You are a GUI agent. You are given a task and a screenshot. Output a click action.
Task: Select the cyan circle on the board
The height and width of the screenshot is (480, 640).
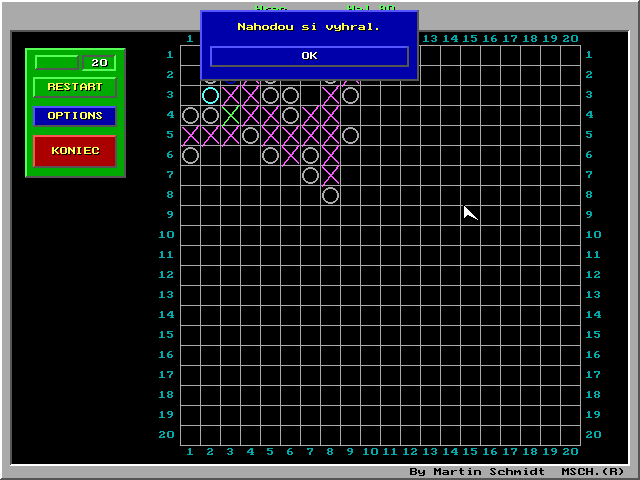(x=210, y=95)
